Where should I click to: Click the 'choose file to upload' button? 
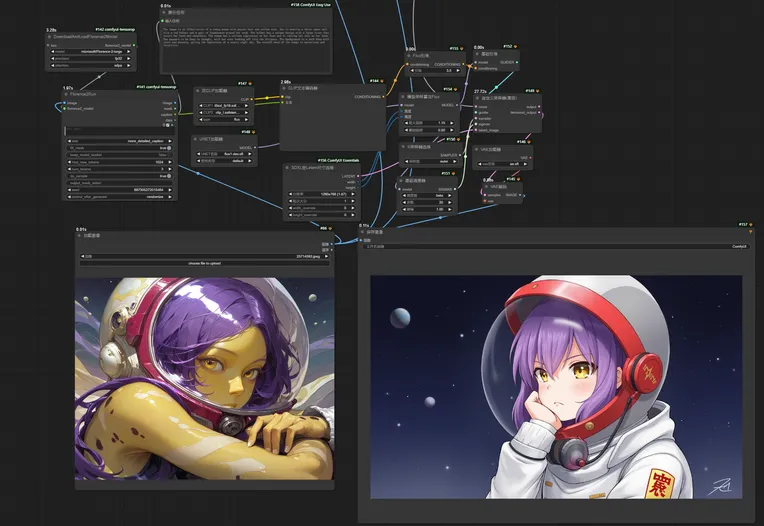tap(206, 263)
